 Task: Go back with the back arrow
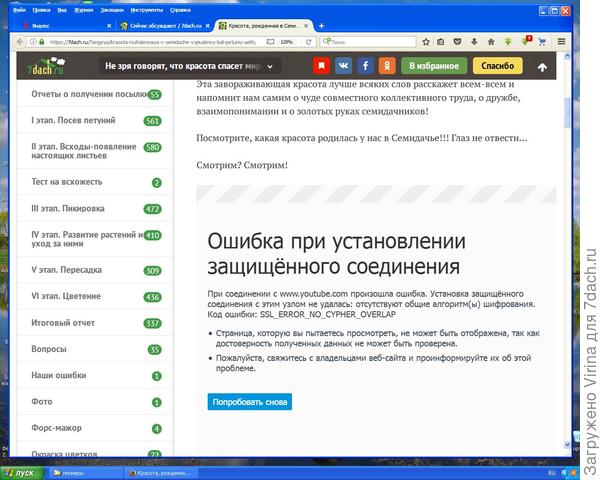[x=20, y=42]
